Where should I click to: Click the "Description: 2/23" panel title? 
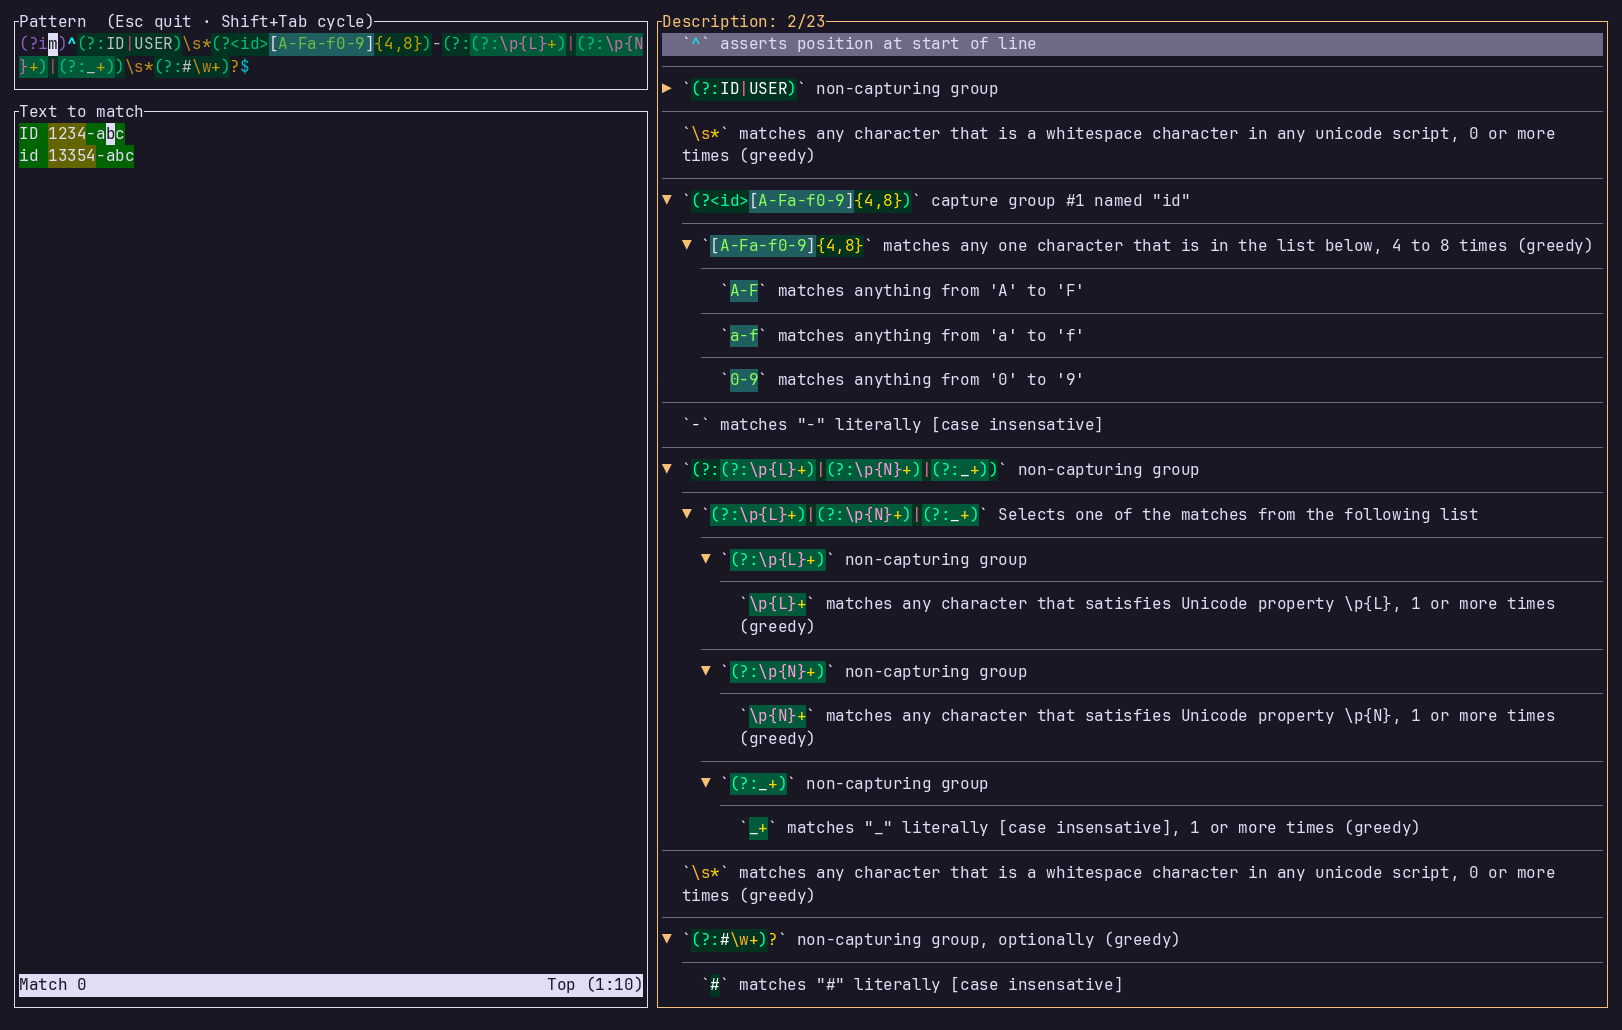click(x=744, y=22)
